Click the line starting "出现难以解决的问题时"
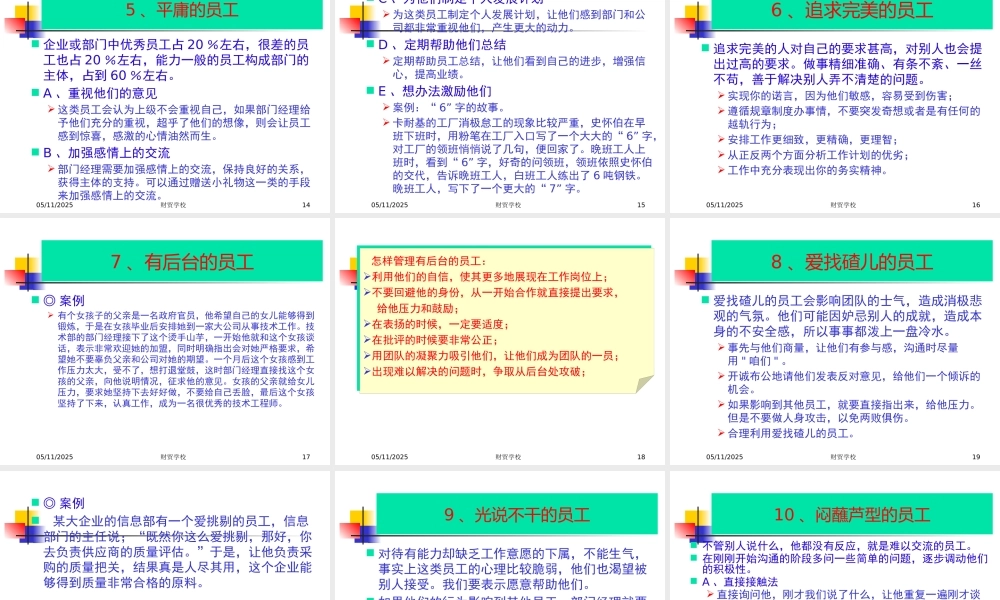This screenshot has height=600, width=1000. [478, 371]
